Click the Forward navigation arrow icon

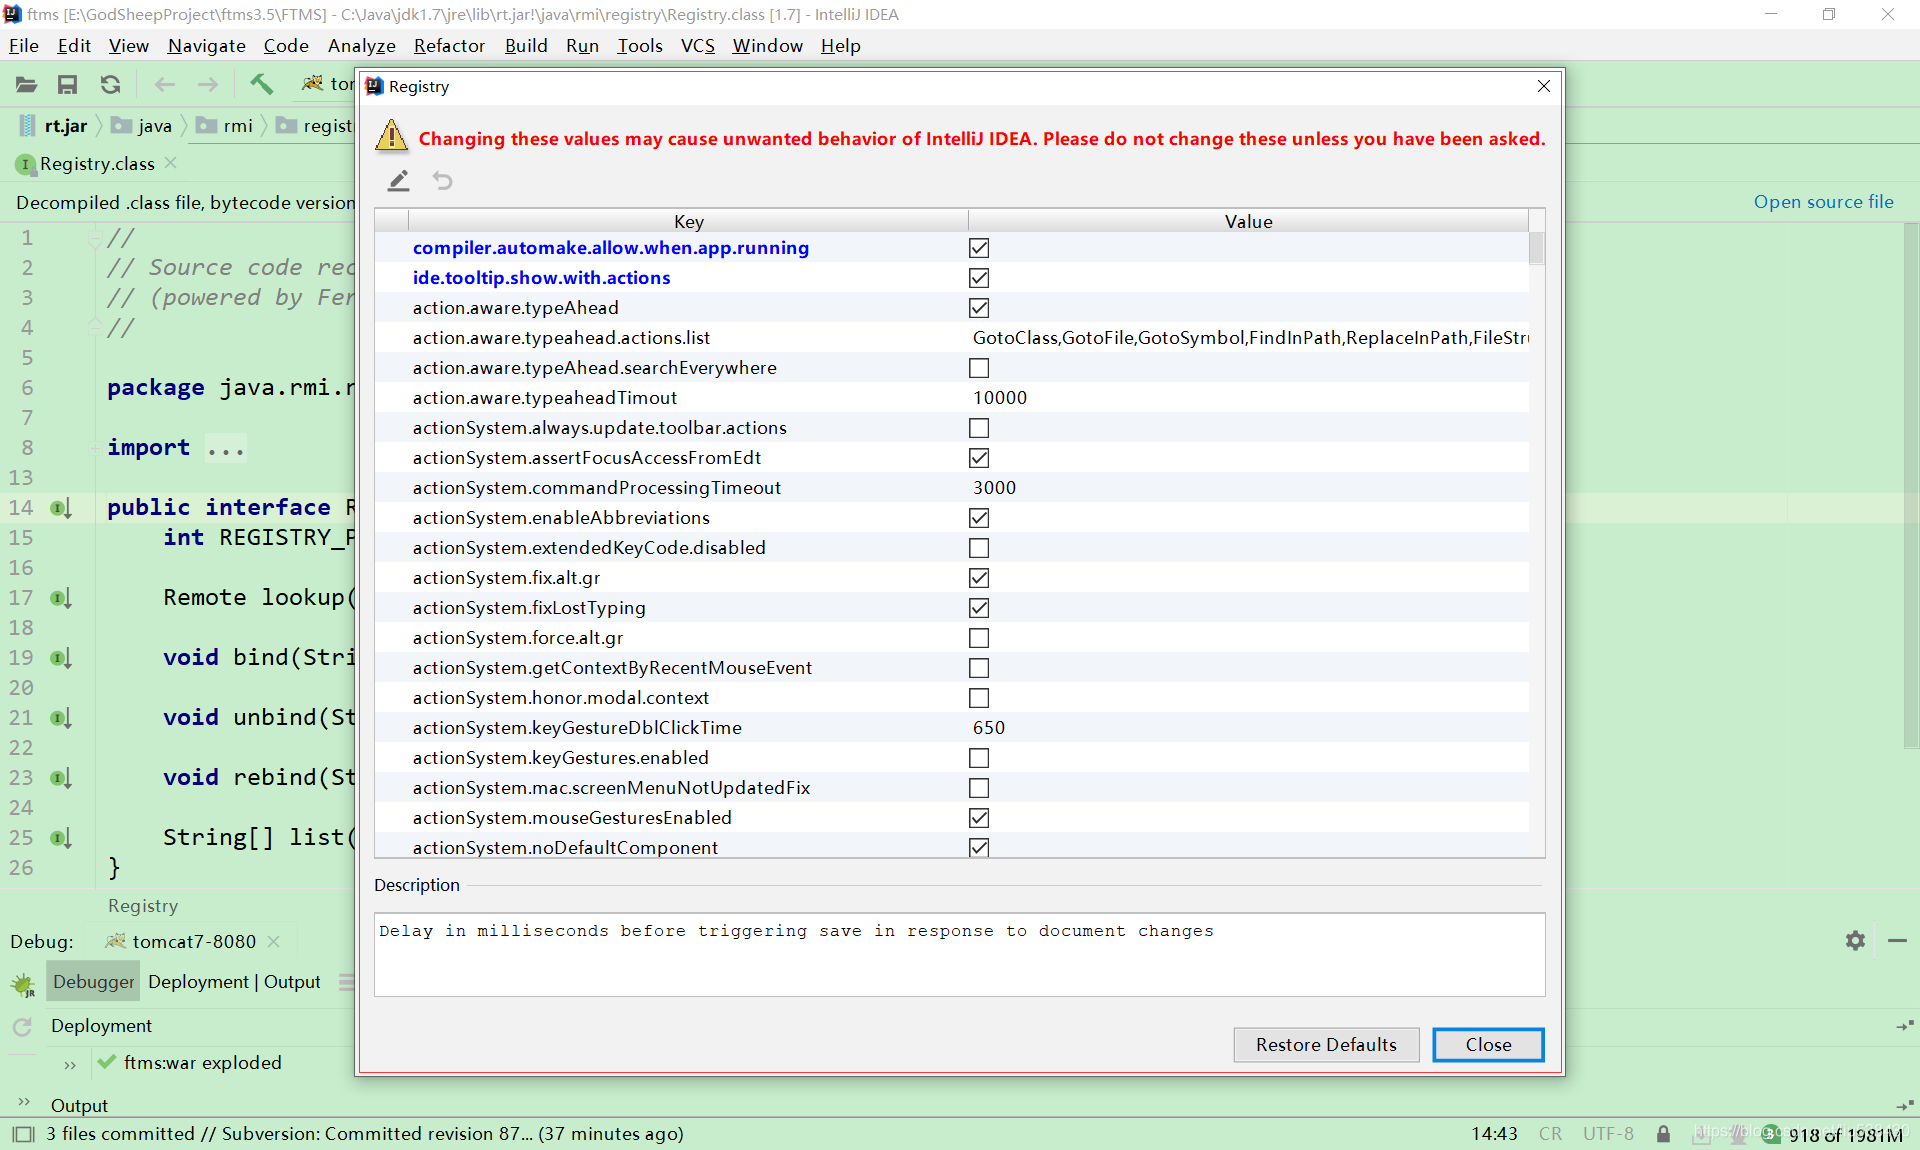tap(208, 85)
